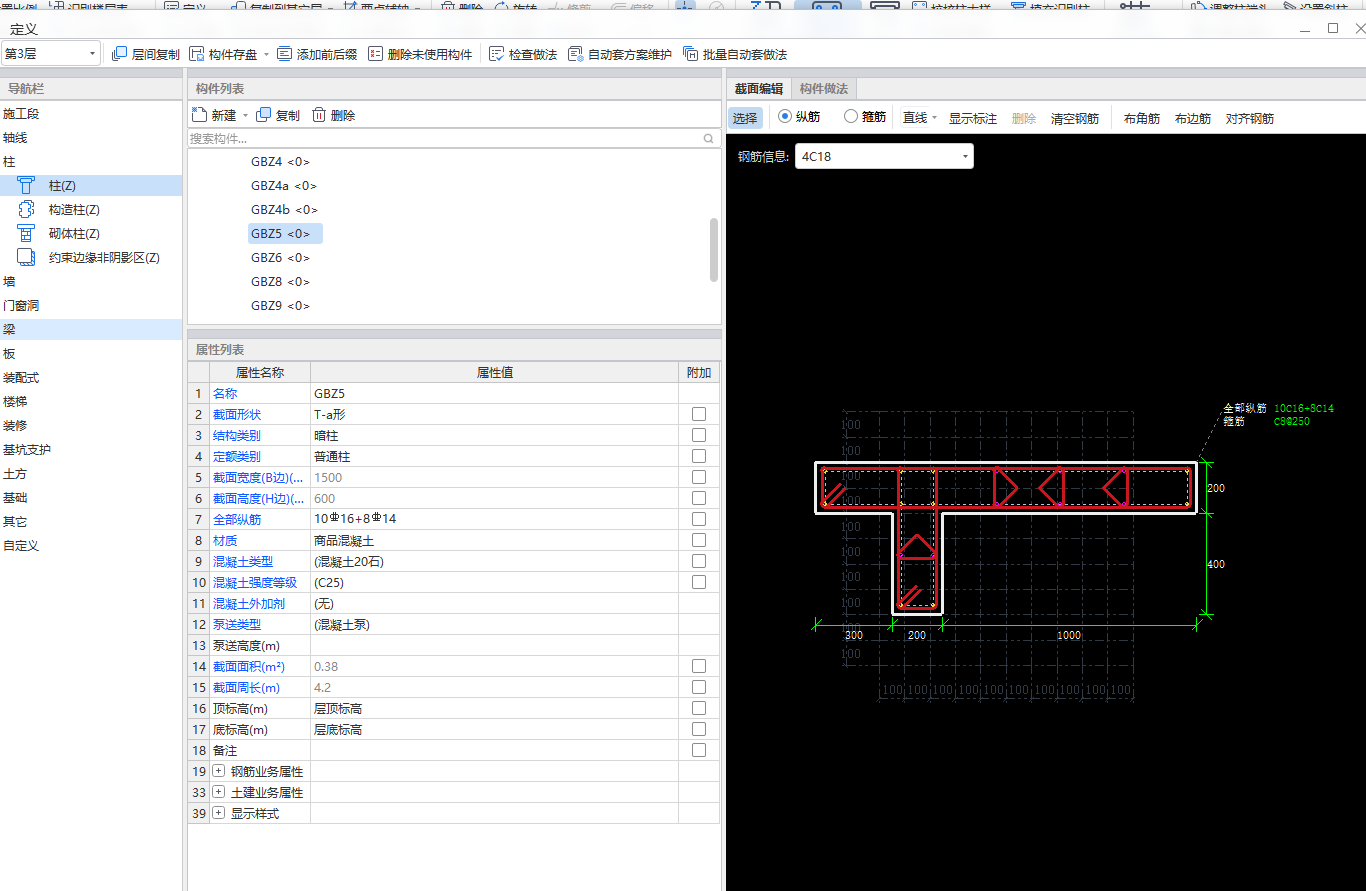The height and width of the screenshot is (891, 1366).
Task: Click the 清空钢筋 button
Action: 1075,118
